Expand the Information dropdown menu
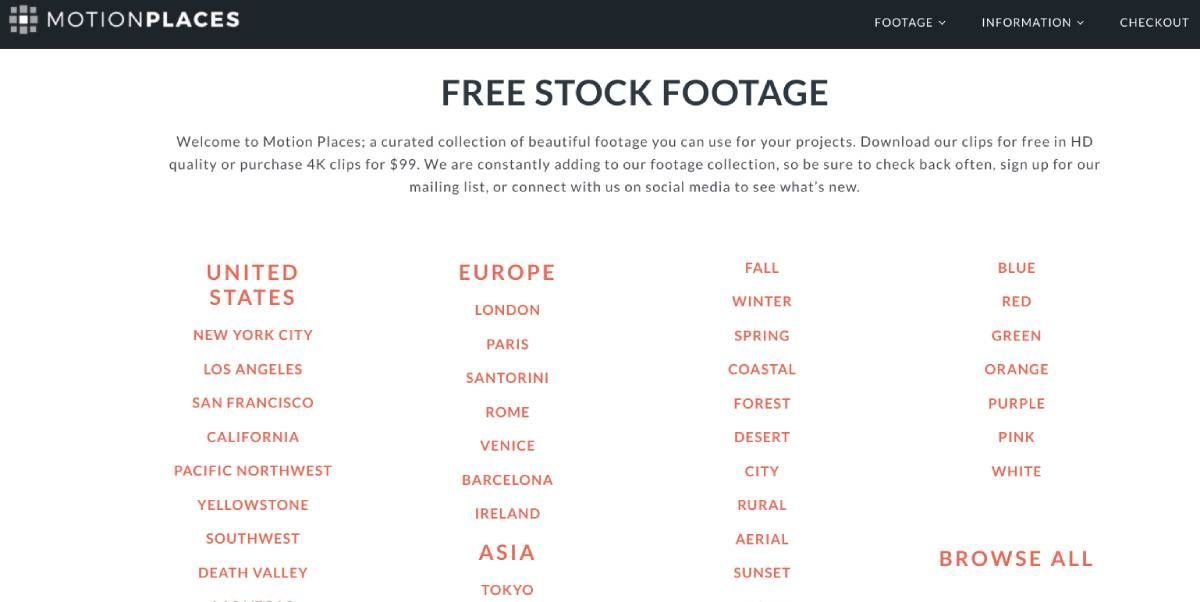Viewport: 1200px width, 602px height. 1032,22
